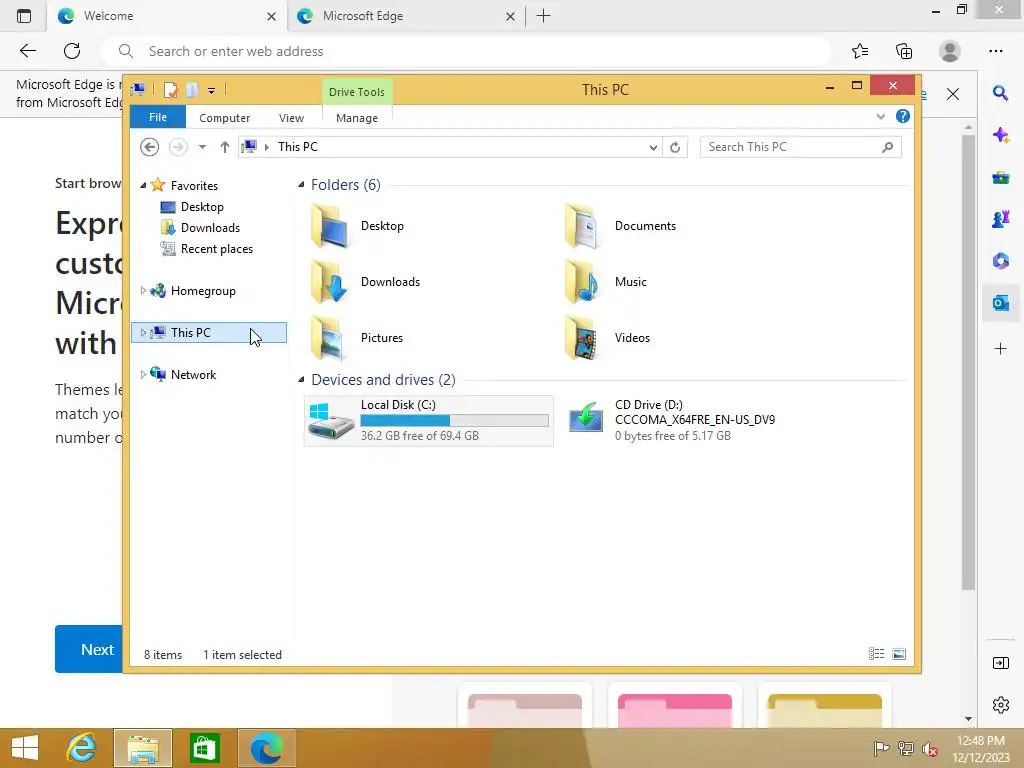Open Edge sidebar Outlook icon
This screenshot has width=1024, height=768.
coord(1000,303)
